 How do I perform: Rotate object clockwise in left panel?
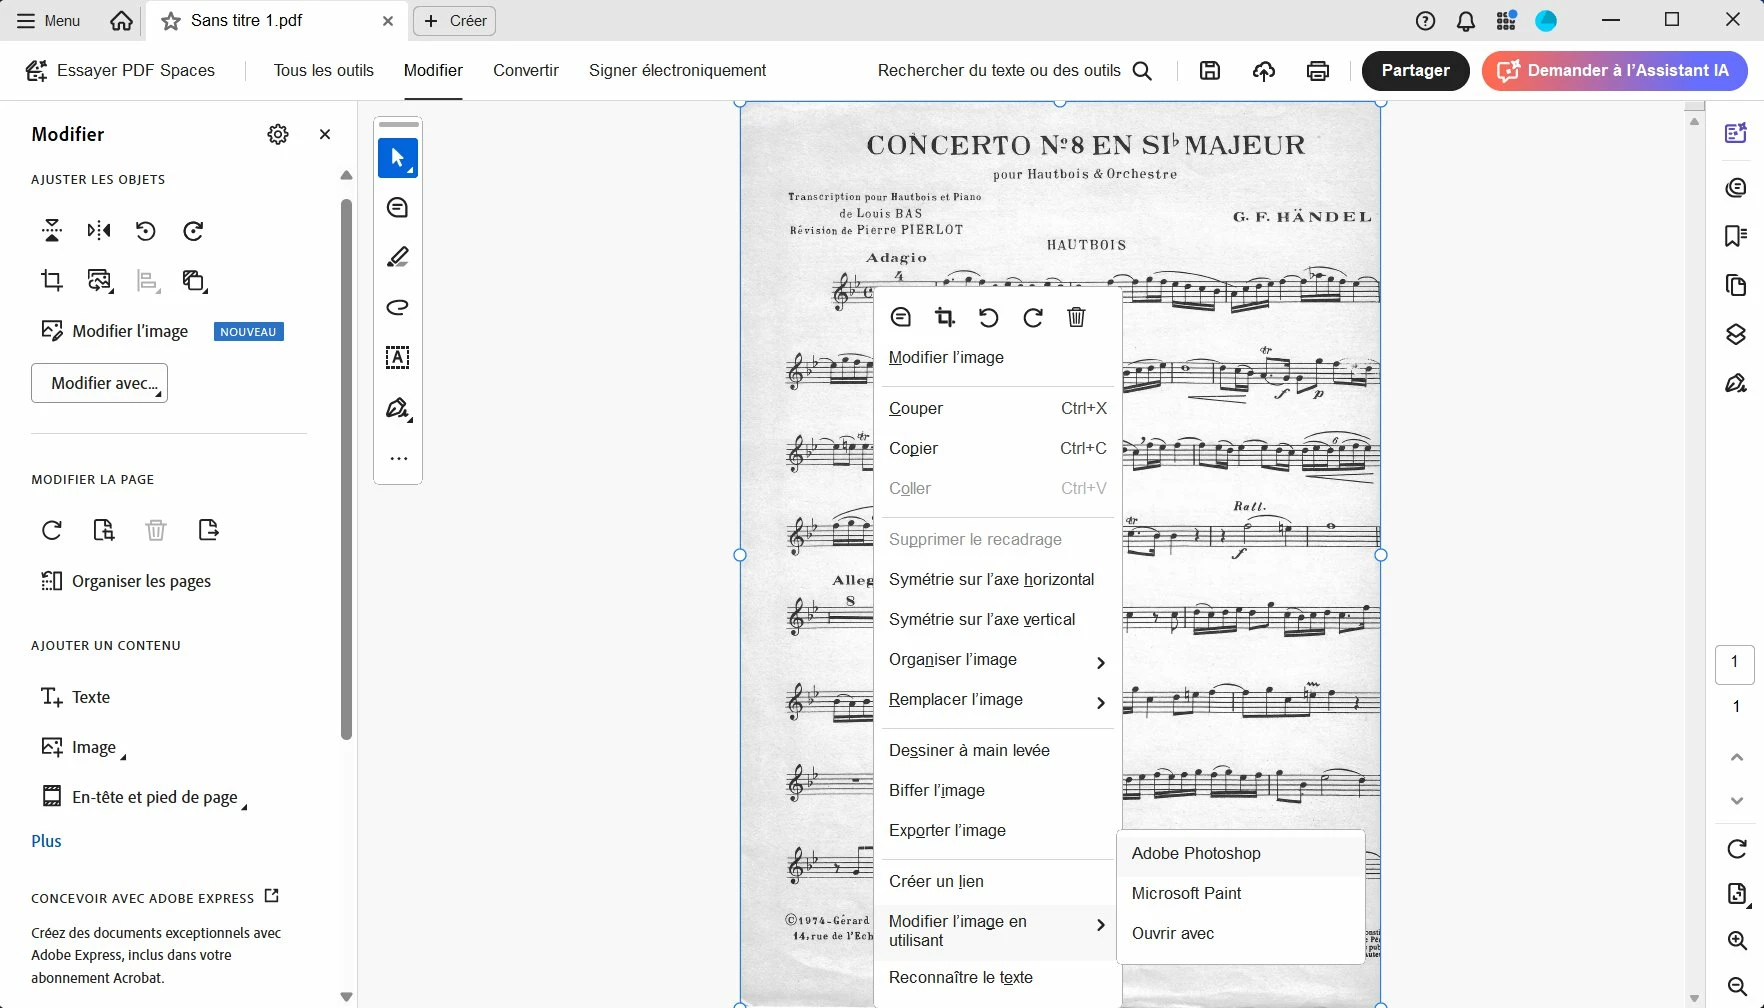point(194,231)
